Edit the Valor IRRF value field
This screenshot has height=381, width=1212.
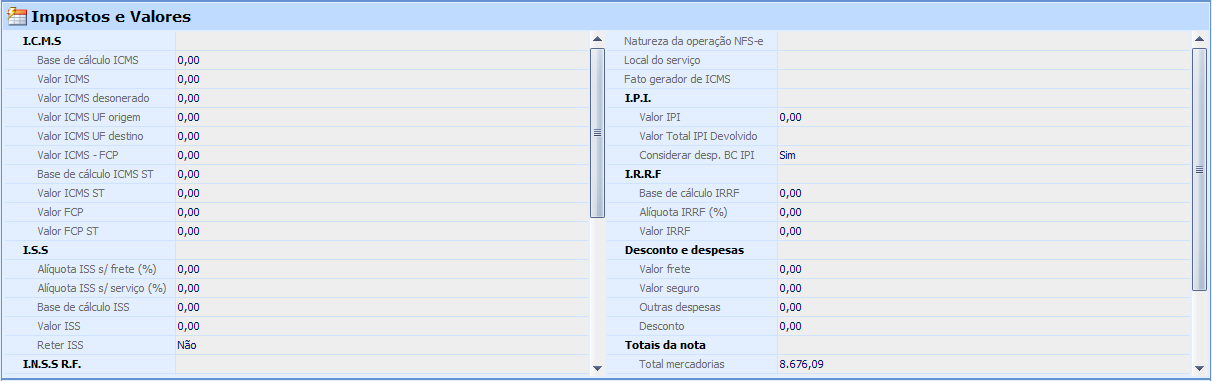pyautogui.click(x=984, y=231)
